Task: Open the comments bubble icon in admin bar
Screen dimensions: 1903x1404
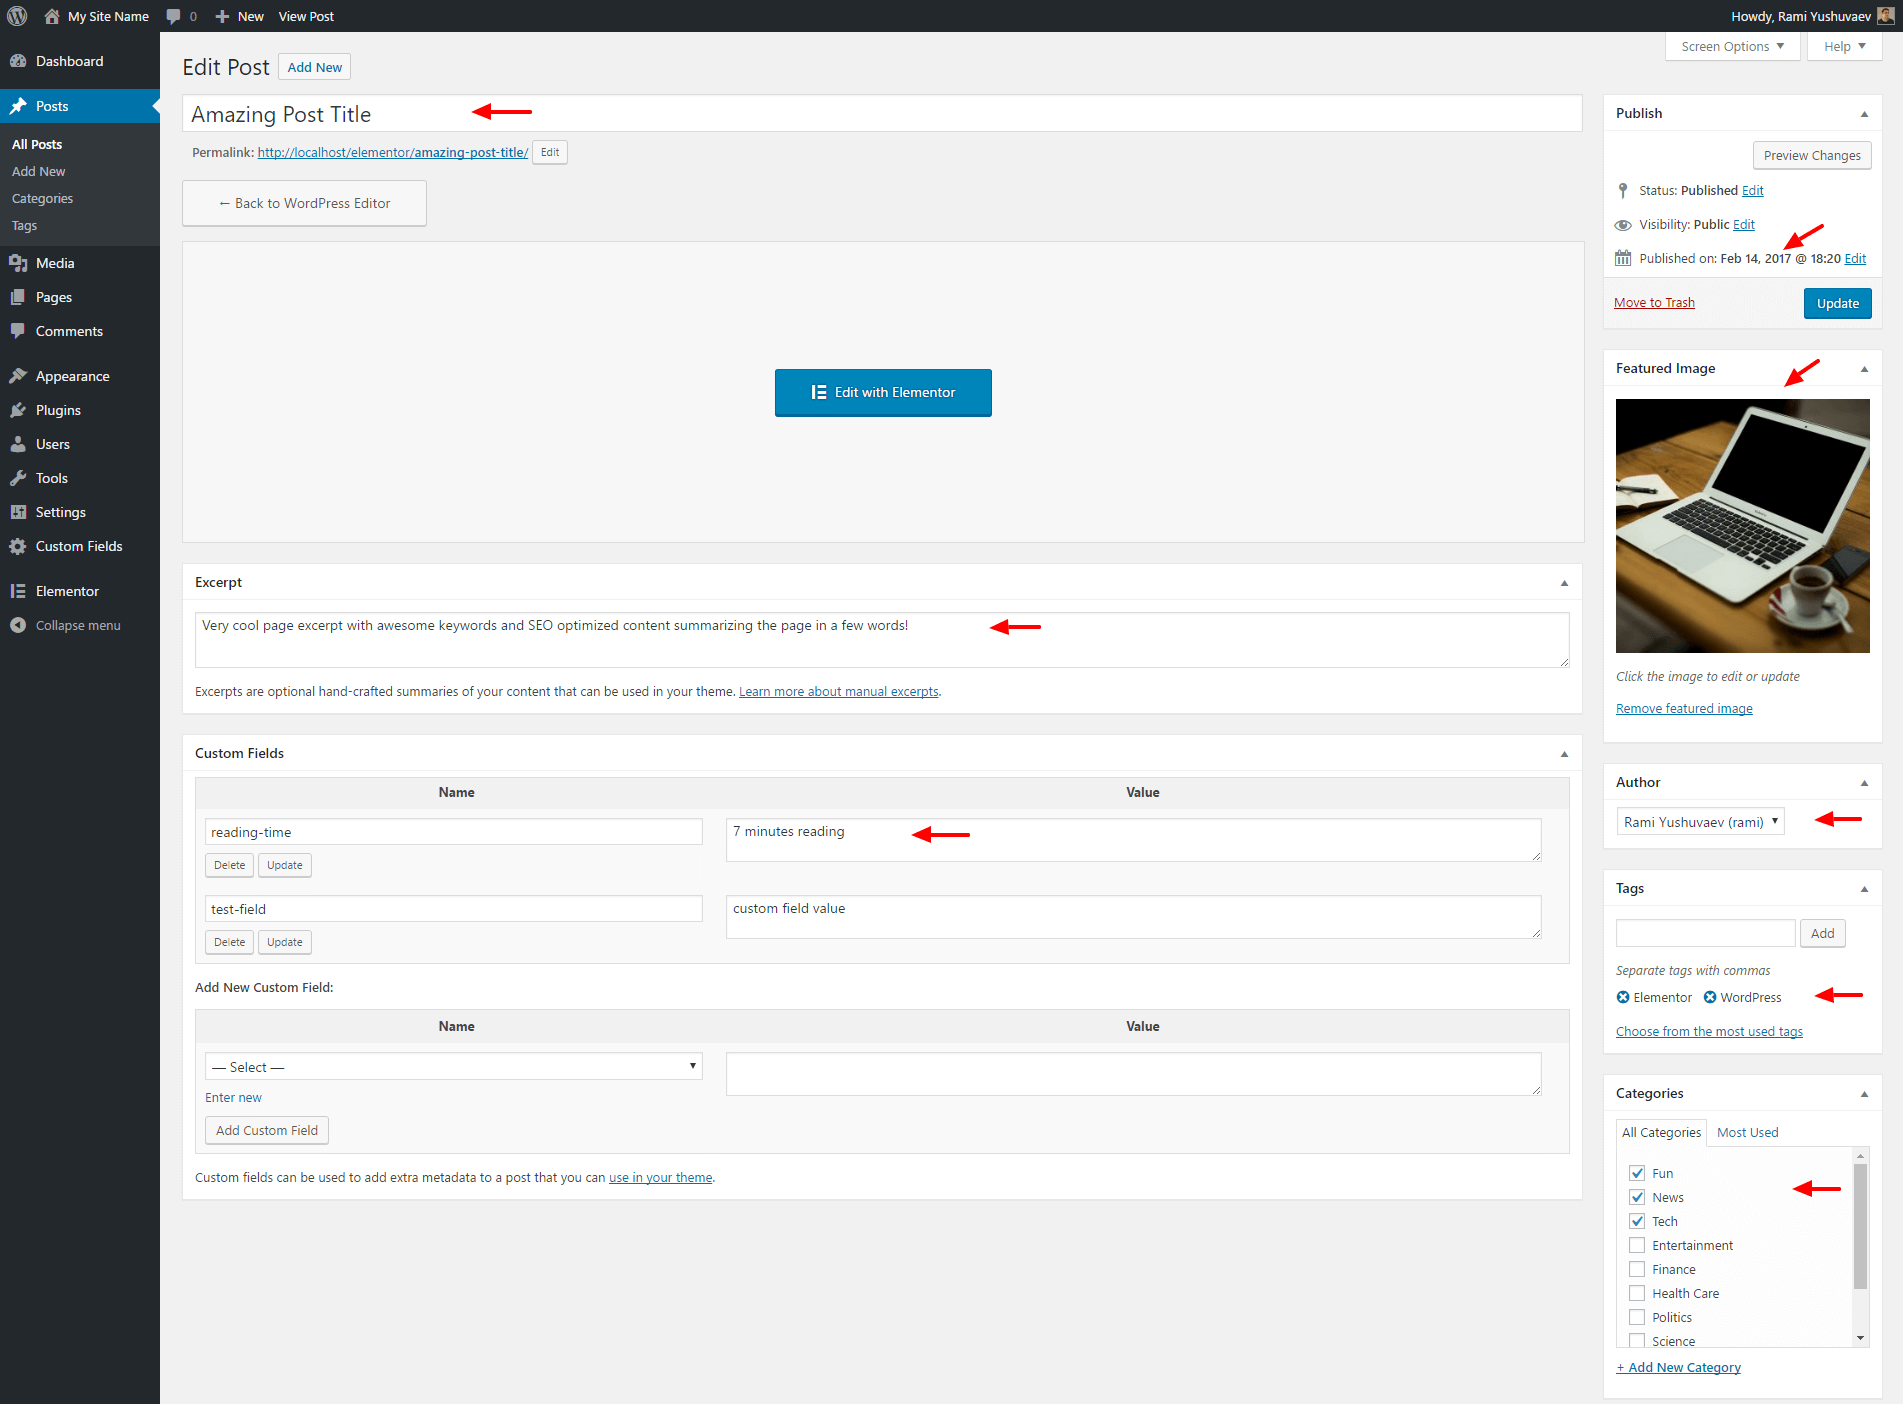Action: [174, 16]
